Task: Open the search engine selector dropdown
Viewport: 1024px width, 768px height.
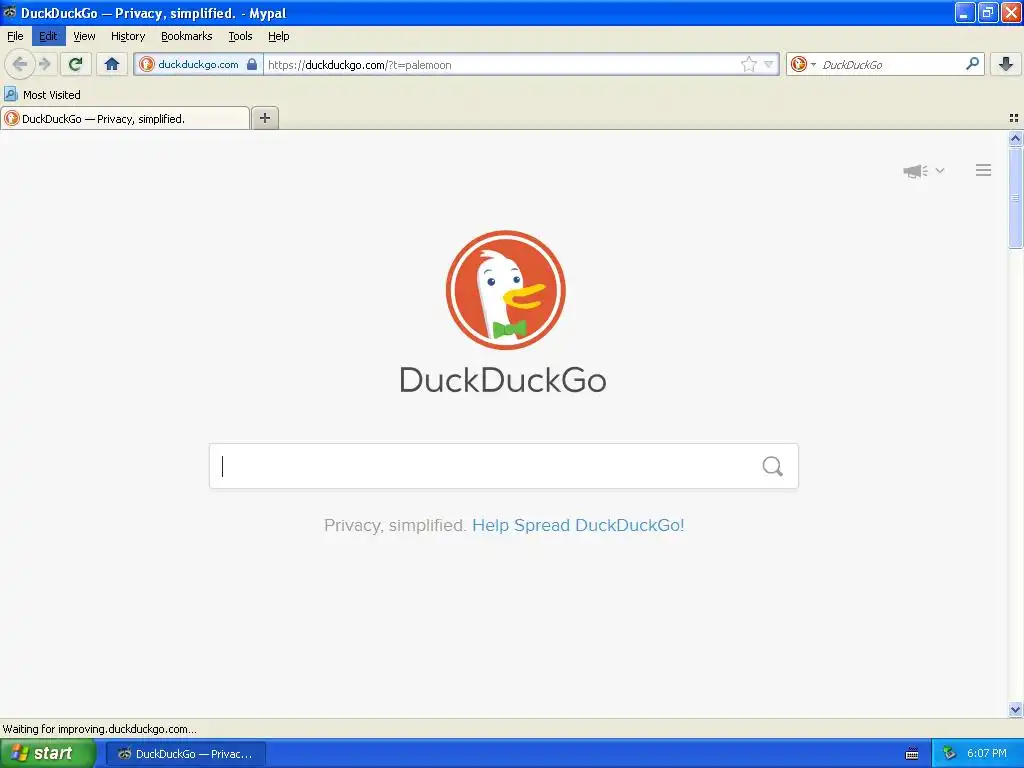Action: [803, 64]
